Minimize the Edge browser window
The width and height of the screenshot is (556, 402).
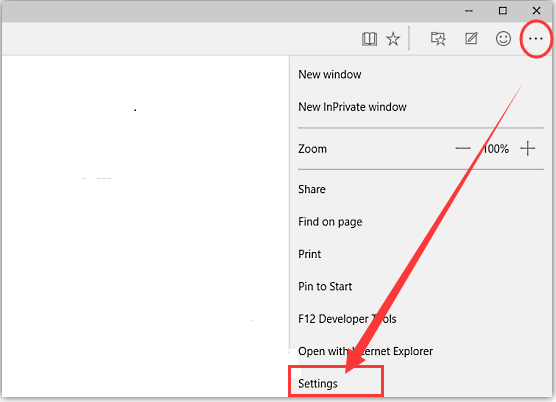[x=469, y=11]
